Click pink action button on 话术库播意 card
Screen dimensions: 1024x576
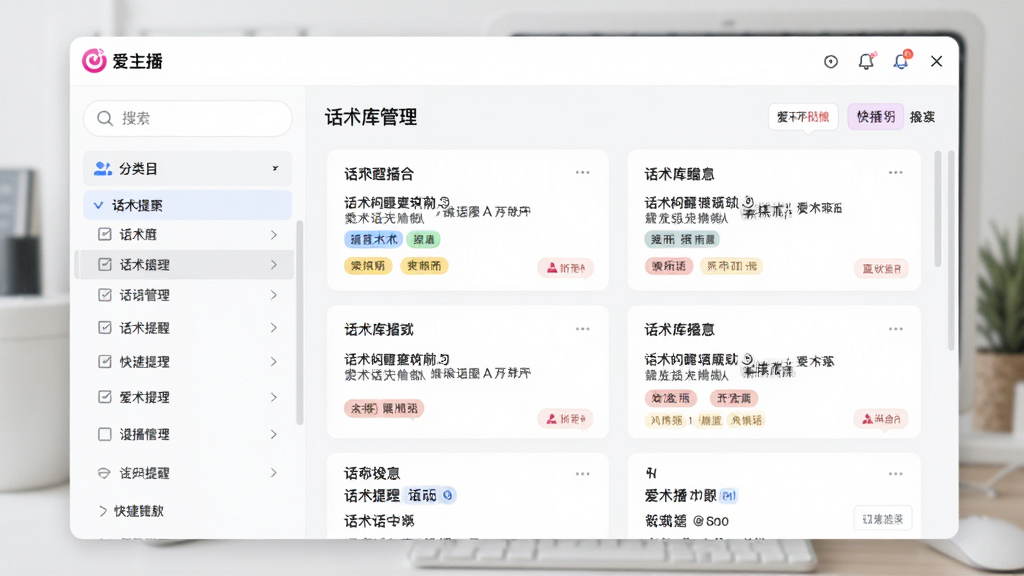pyautogui.click(x=881, y=419)
